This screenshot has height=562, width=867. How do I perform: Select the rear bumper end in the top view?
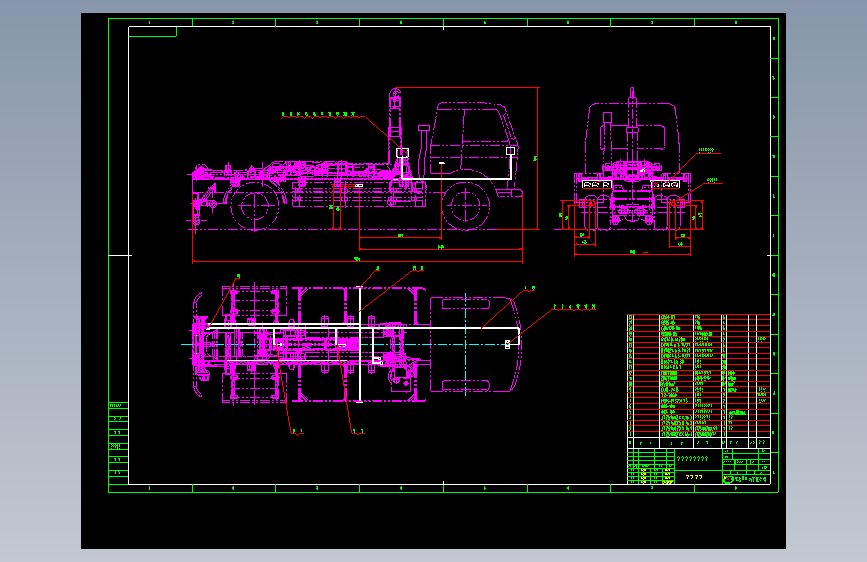[x=198, y=344]
